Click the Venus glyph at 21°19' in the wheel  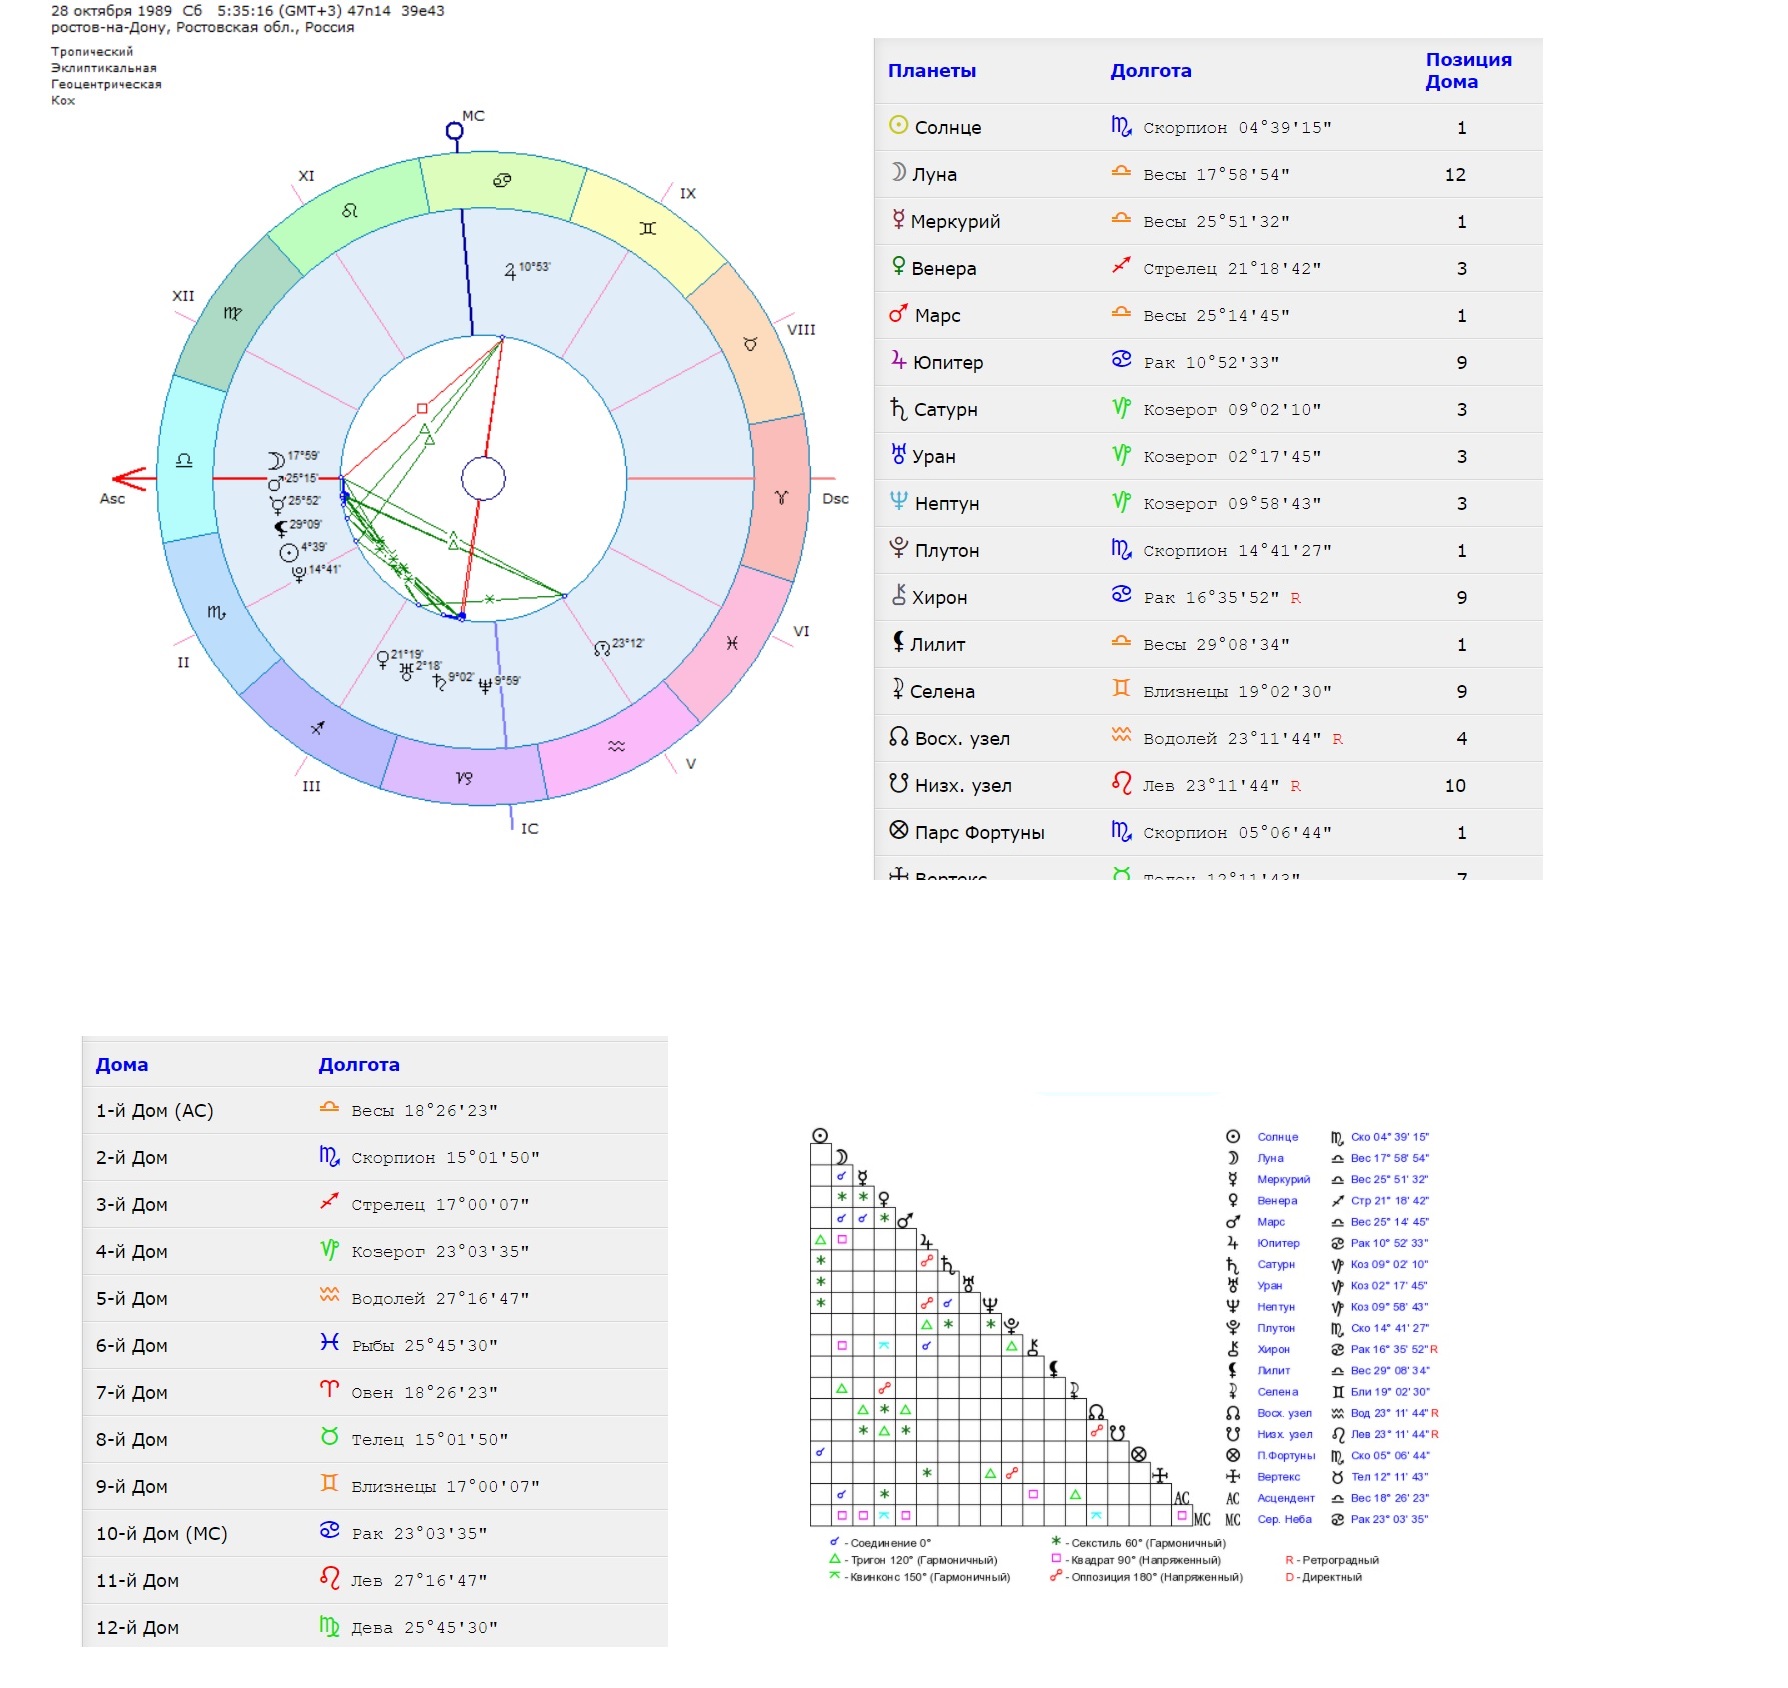click(x=382, y=660)
